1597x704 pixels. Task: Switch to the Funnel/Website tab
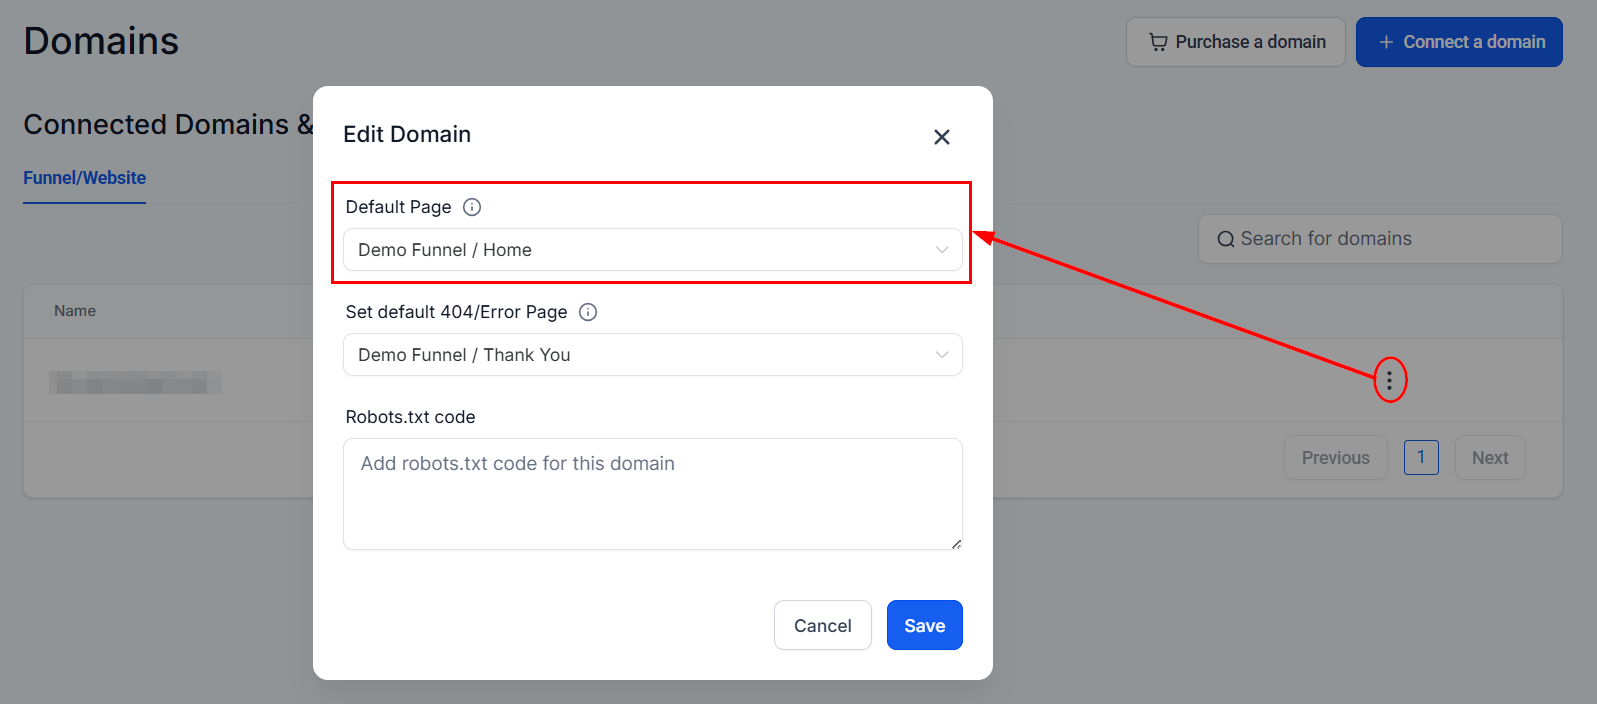[85, 178]
